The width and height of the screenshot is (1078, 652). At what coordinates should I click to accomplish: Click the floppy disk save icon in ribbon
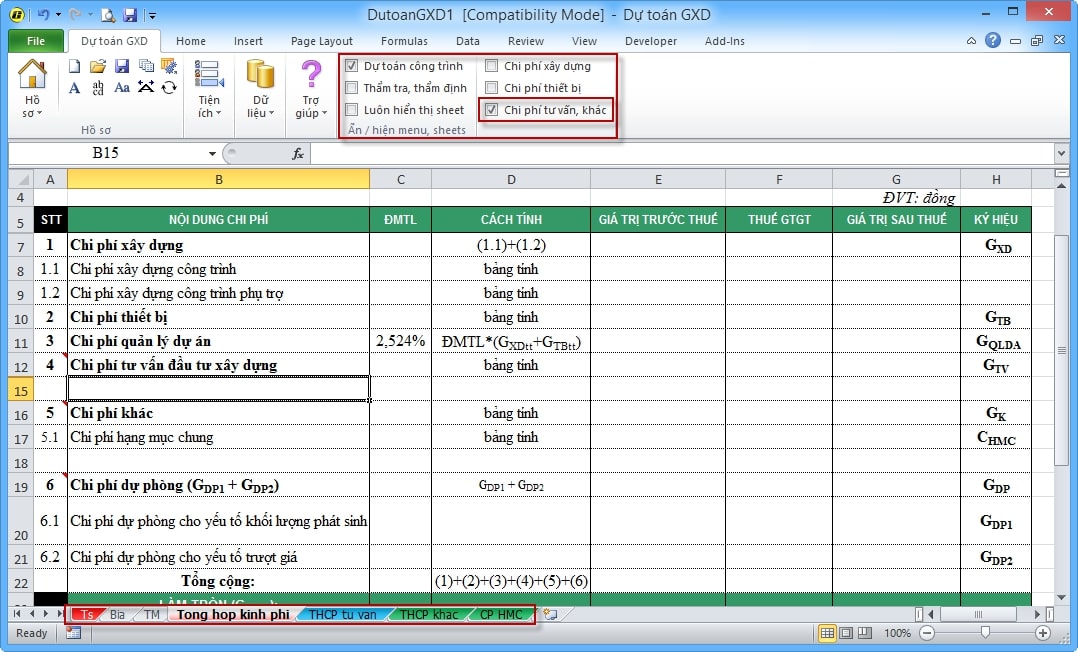pyautogui.click(x=121, y=66)
